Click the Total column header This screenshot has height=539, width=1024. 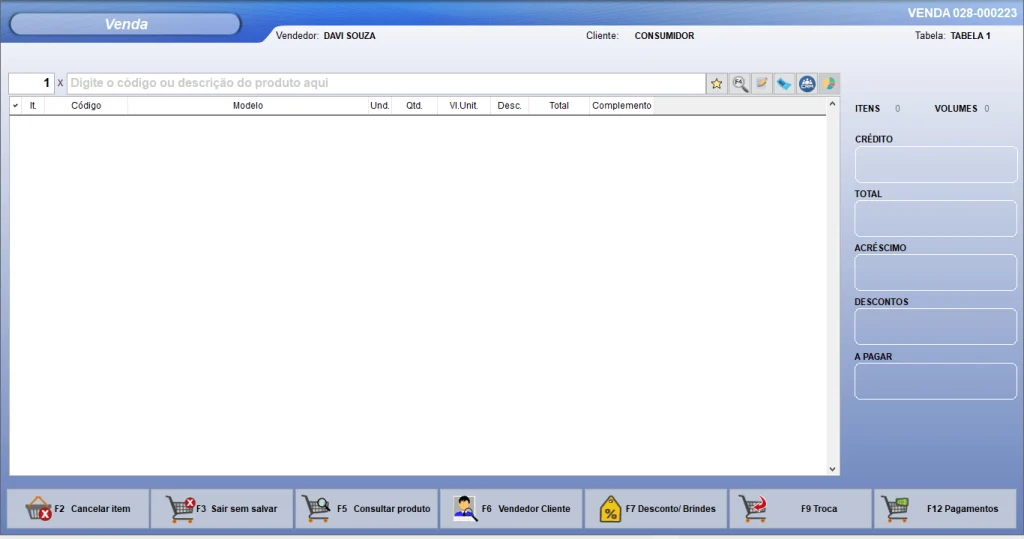(x=558, y=105)
